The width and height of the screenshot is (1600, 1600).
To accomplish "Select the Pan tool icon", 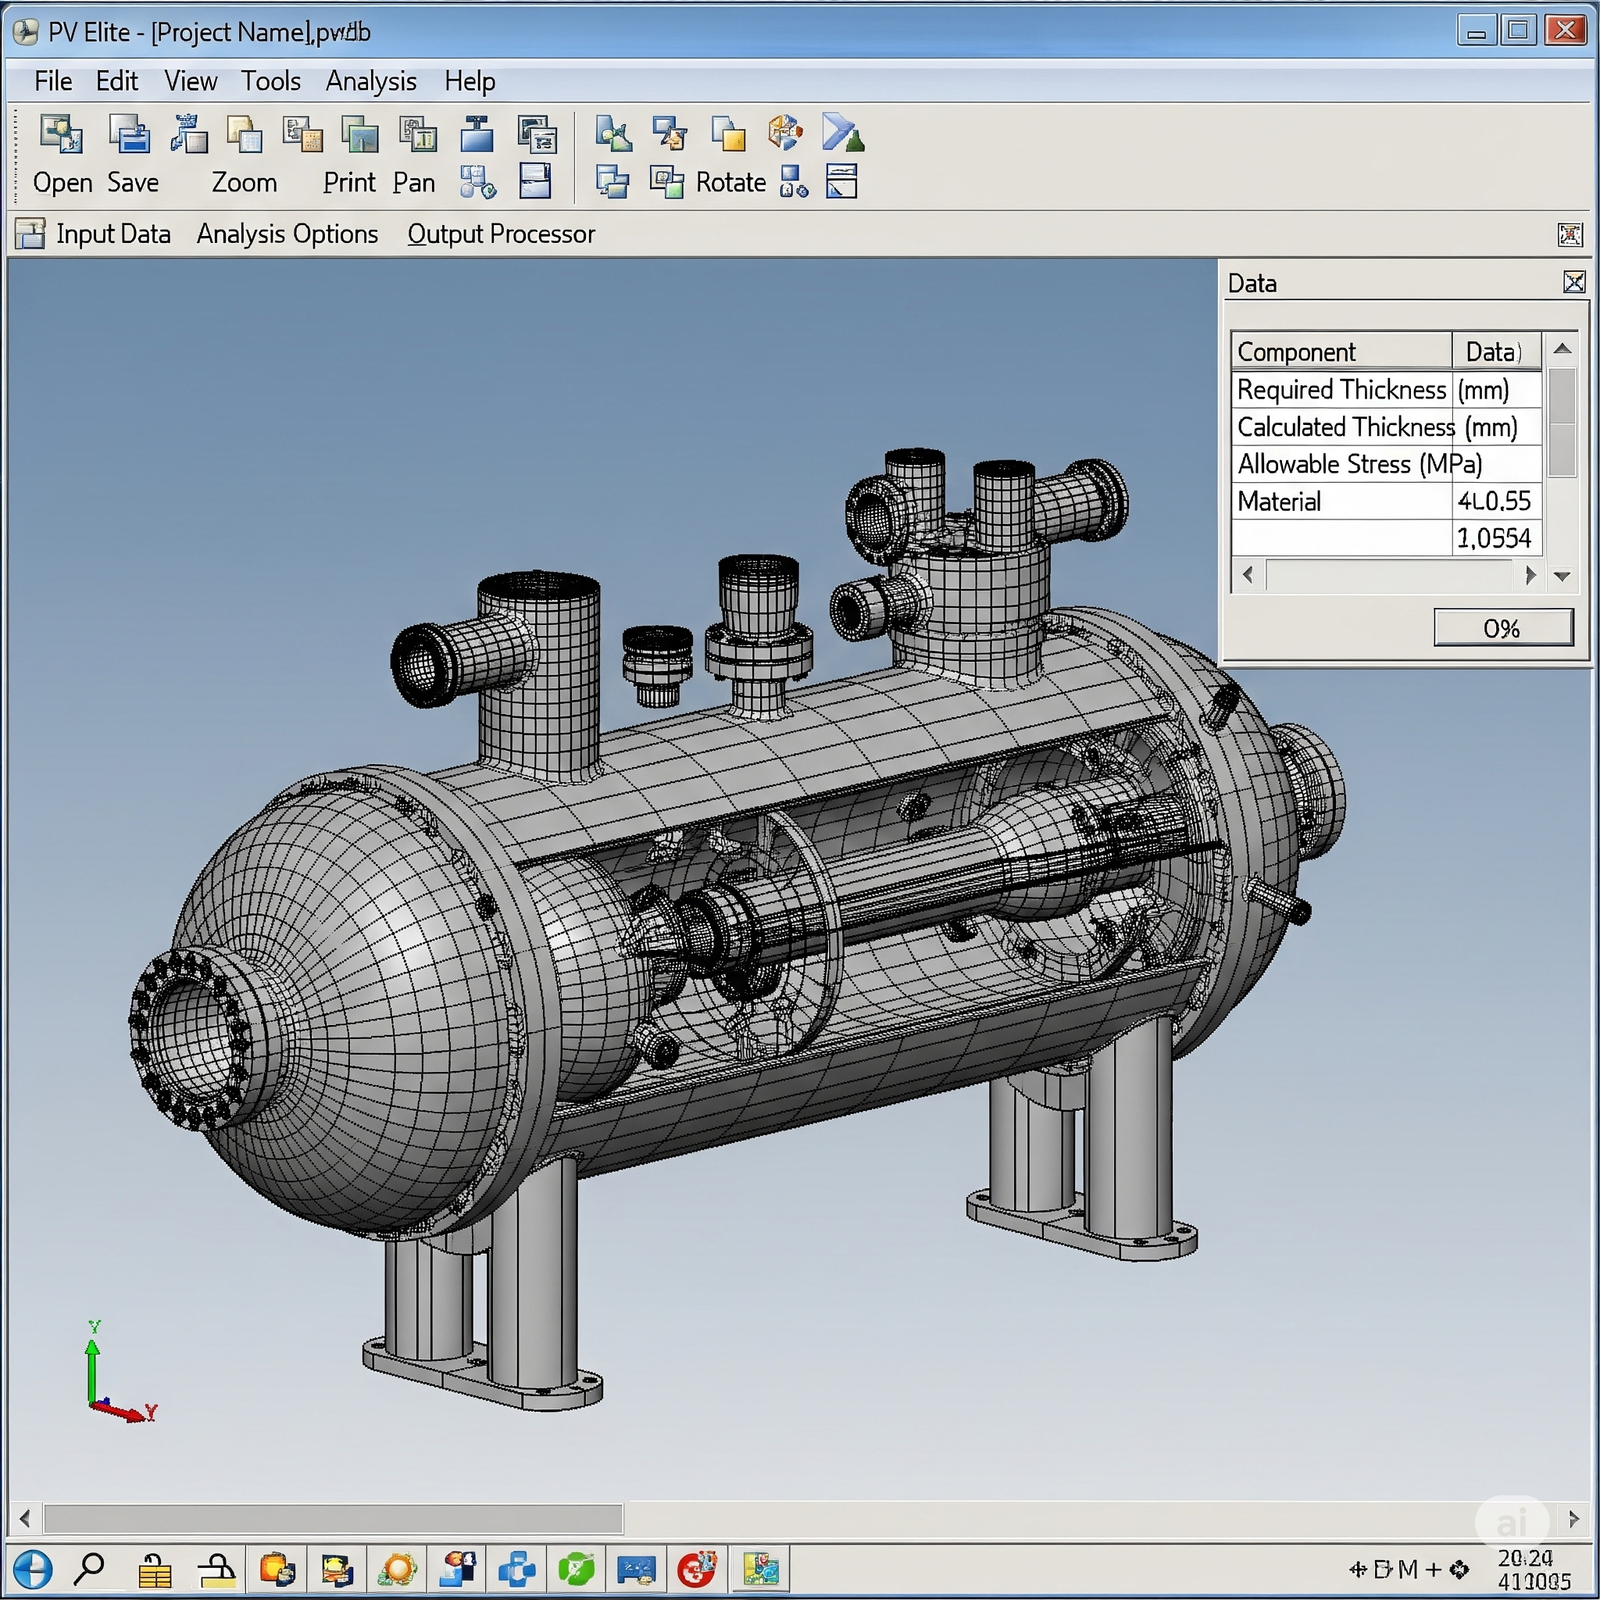I will click(415, 133).
